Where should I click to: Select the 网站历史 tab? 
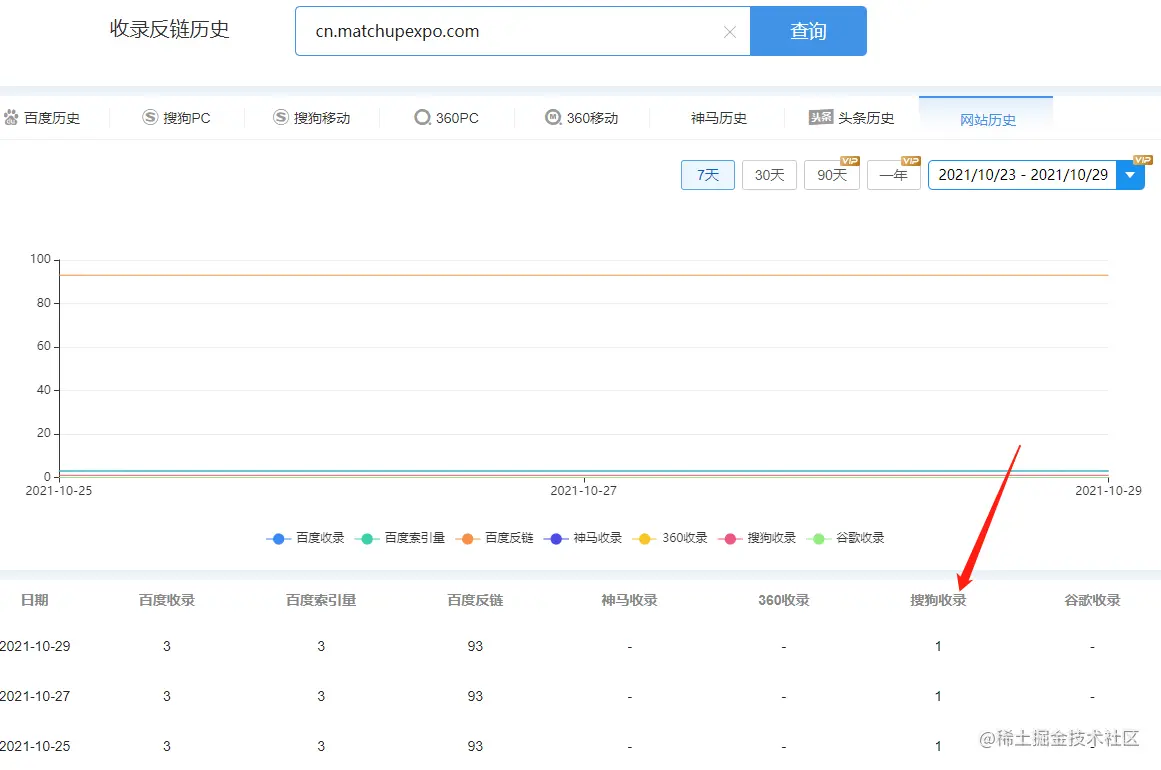987,119
